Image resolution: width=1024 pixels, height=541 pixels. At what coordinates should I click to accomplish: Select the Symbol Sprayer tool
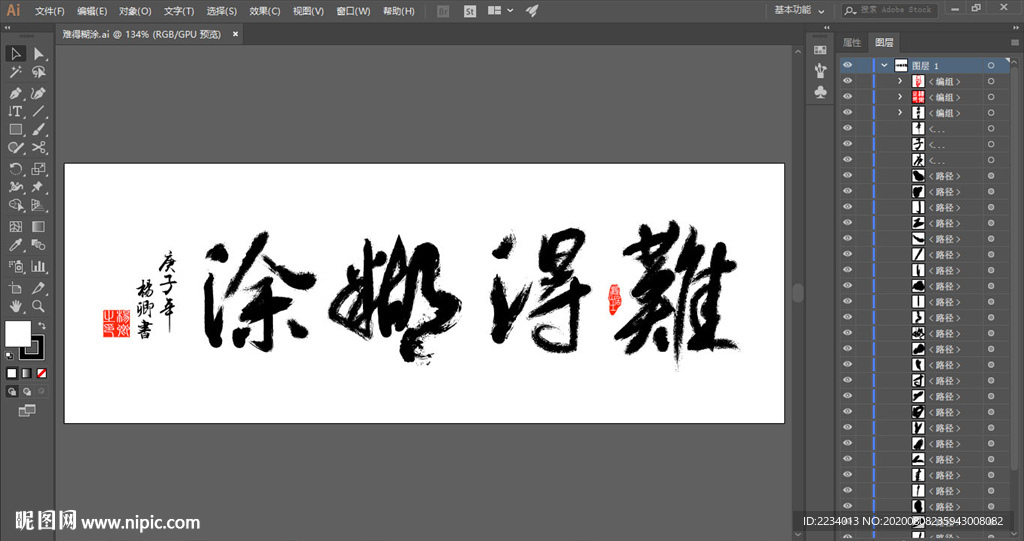pyautogui.click(x=16, y=266)
